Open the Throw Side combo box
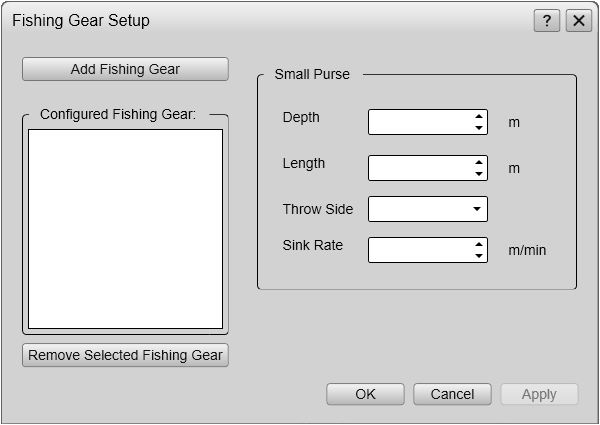The image size is (600, 425). click(428, 209)
